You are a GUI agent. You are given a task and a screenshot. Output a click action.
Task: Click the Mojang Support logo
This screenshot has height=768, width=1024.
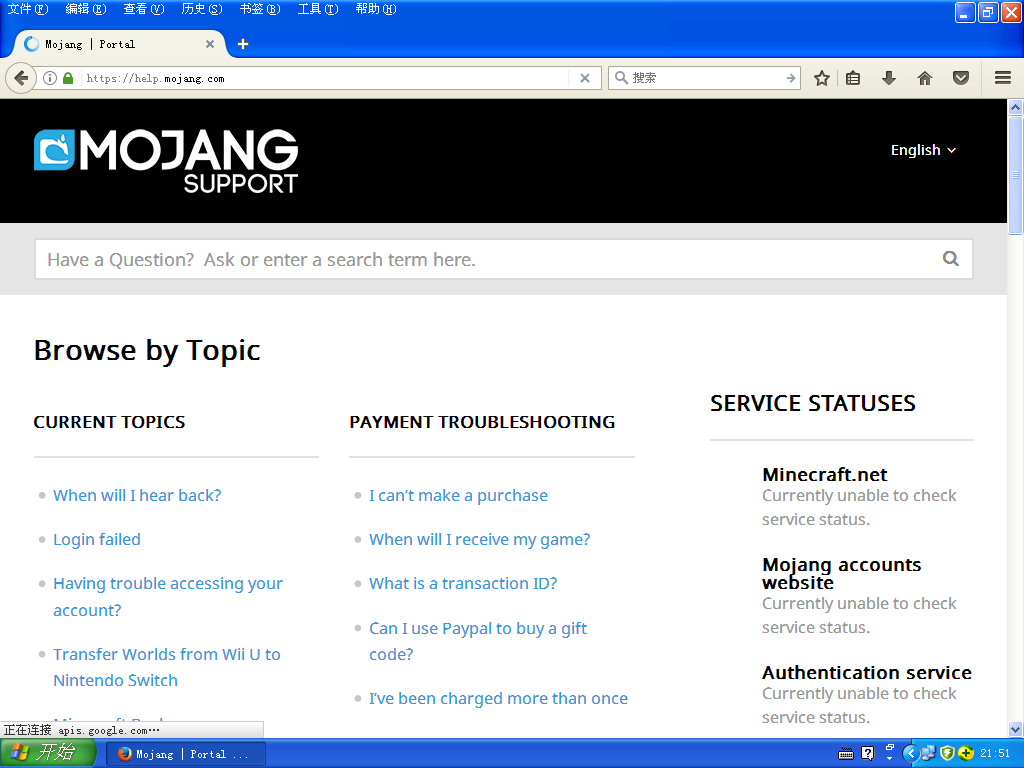[x=166, y=161]
